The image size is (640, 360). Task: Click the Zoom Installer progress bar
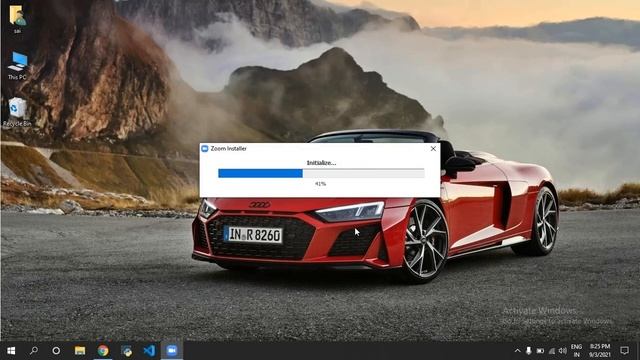321,173
